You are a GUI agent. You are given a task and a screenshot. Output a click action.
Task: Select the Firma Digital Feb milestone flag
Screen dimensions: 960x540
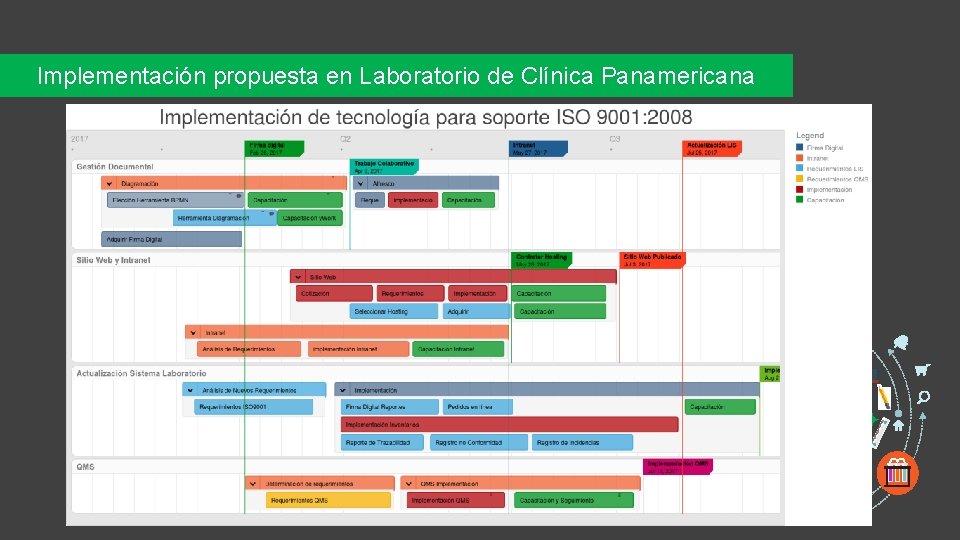click(x=274, y=149)
